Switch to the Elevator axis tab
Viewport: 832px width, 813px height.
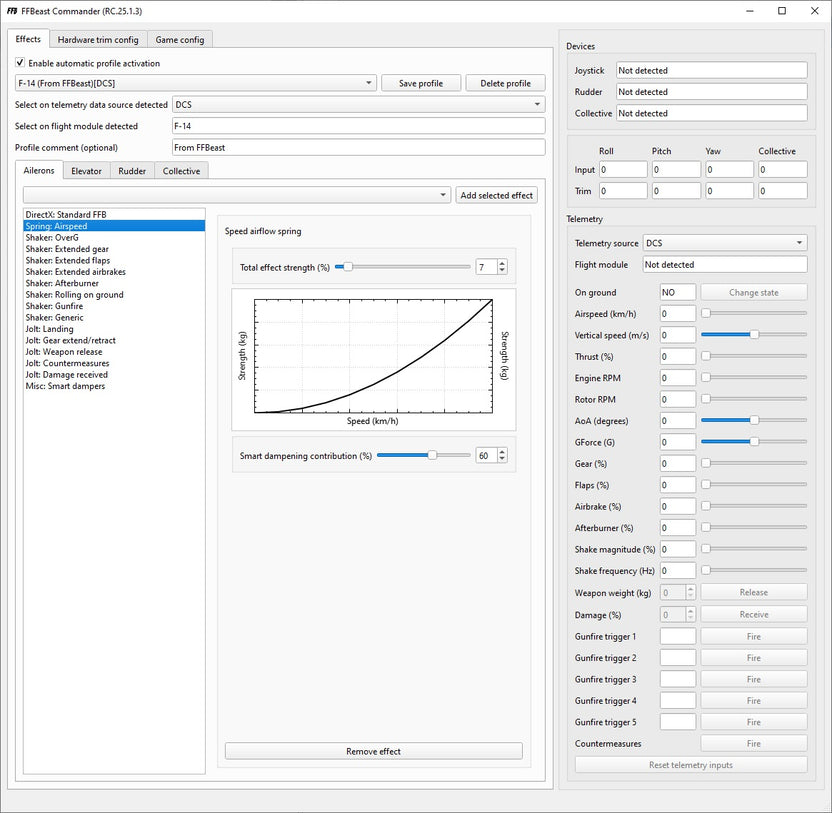pyautogui.click(x=86, y=171)
